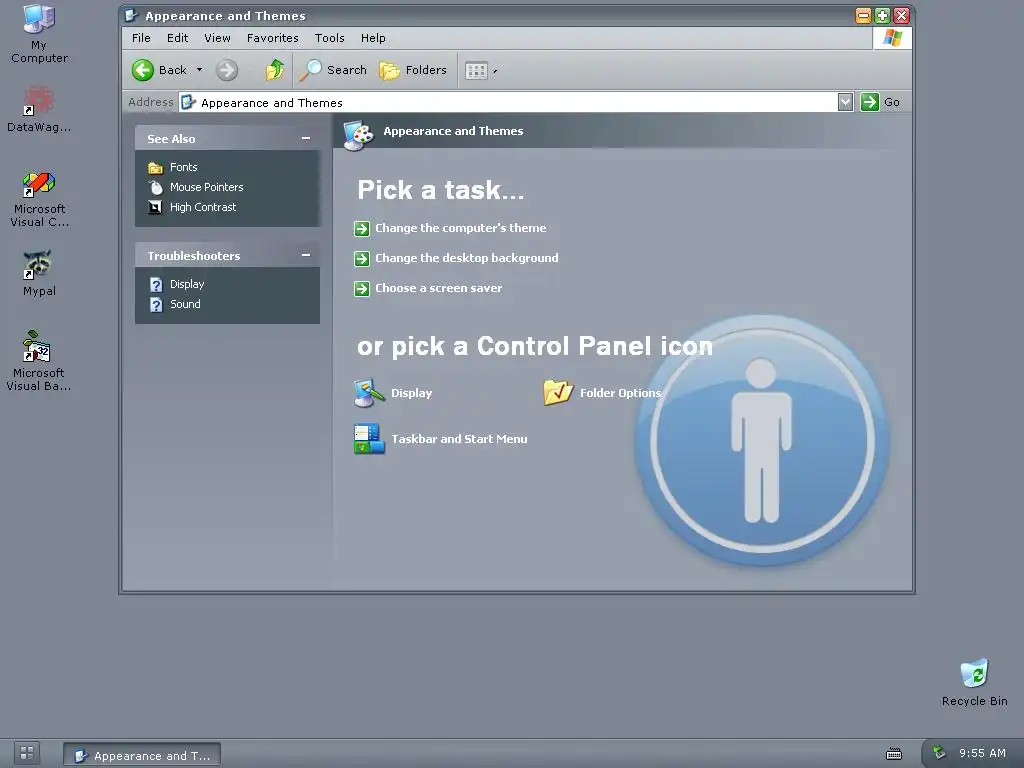Select the Microsoft Visual Basic desktop shortcut
This screenshot has width=1024, height=768.
[x=39, y=360]
